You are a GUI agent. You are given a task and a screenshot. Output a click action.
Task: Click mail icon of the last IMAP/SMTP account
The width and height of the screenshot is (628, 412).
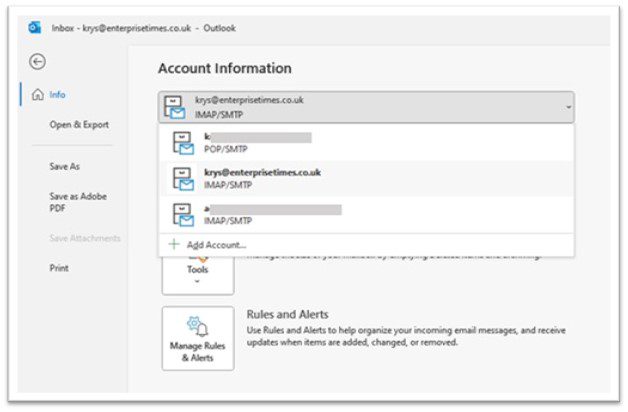pos(183,215)
